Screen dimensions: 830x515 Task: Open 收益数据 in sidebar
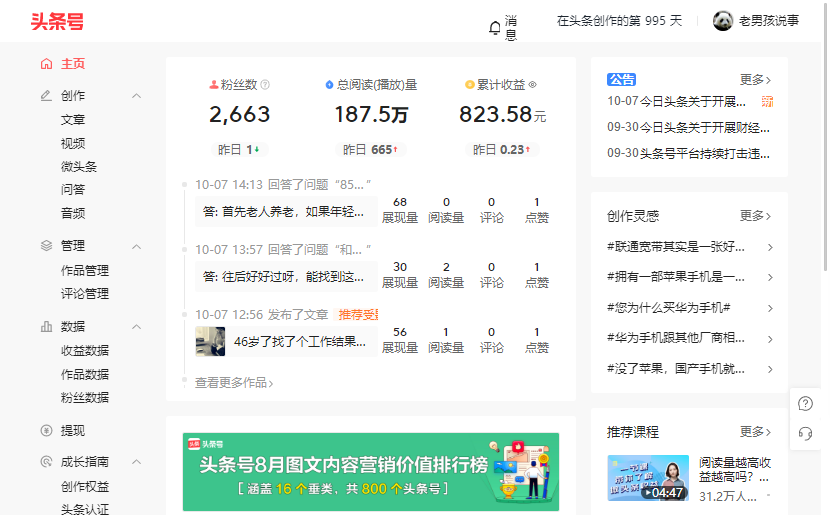(85, 350)
